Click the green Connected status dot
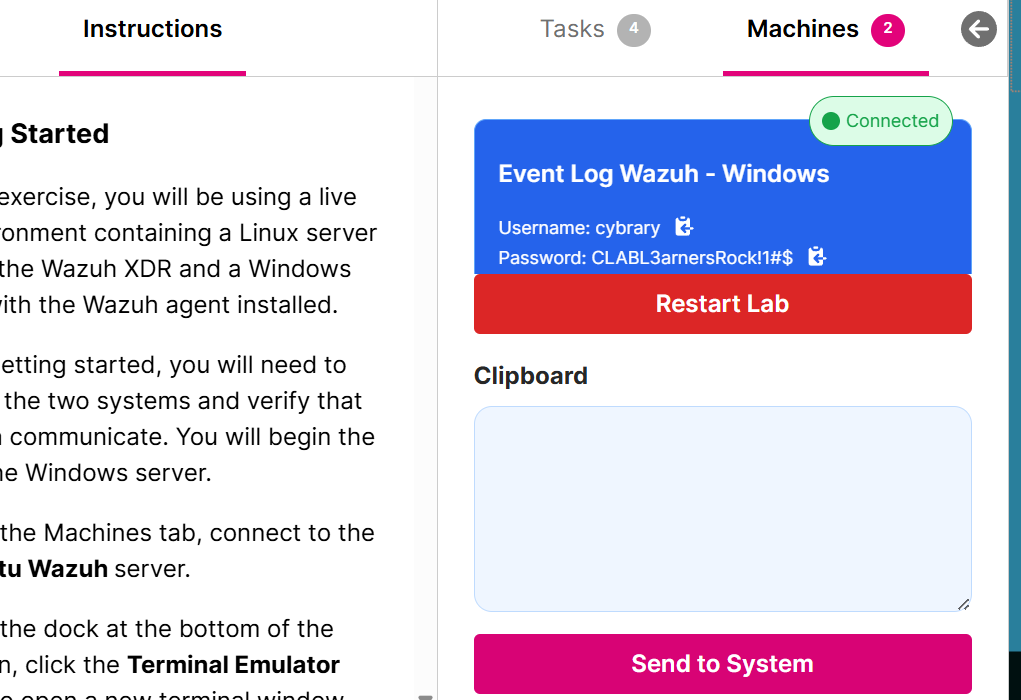 [x=833, y=120]
